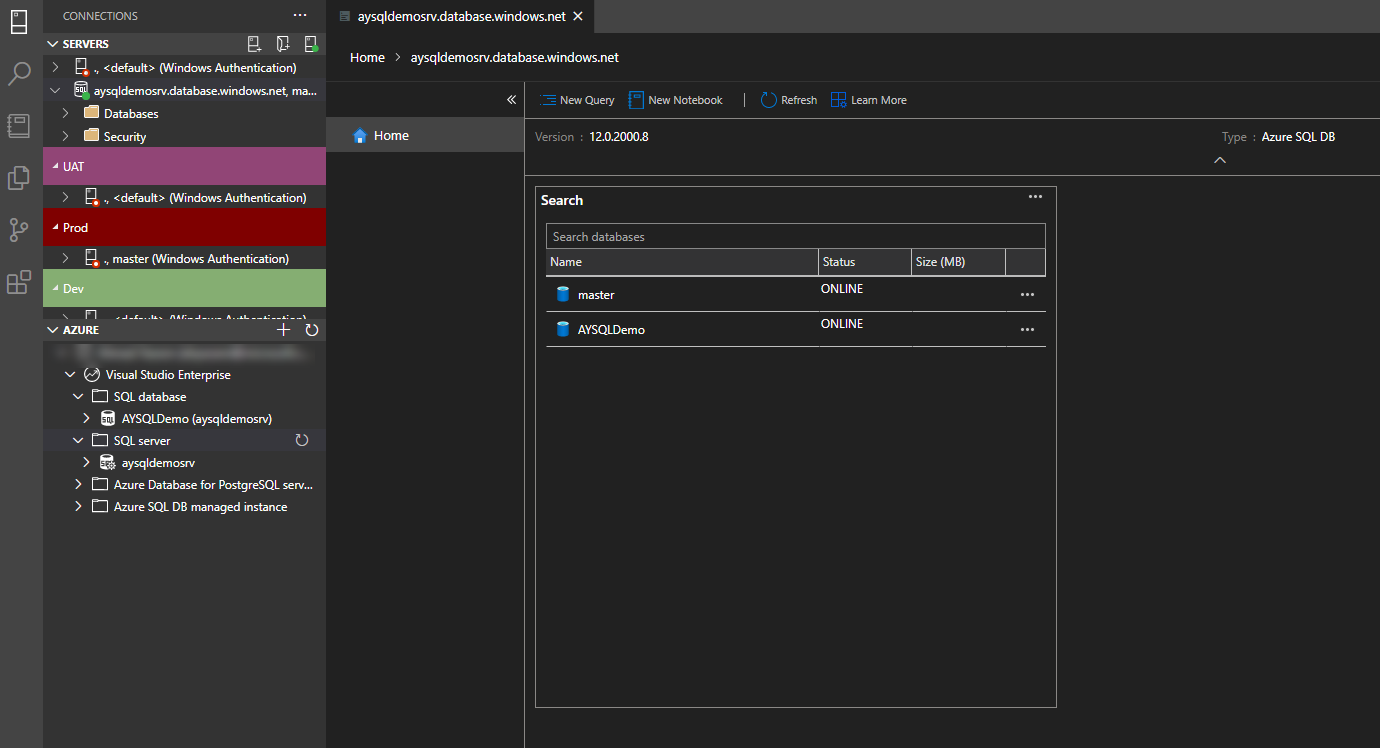Open the Notebooks view in activity bar
This screenshot has width=1380, height=748.
(20, 126)
